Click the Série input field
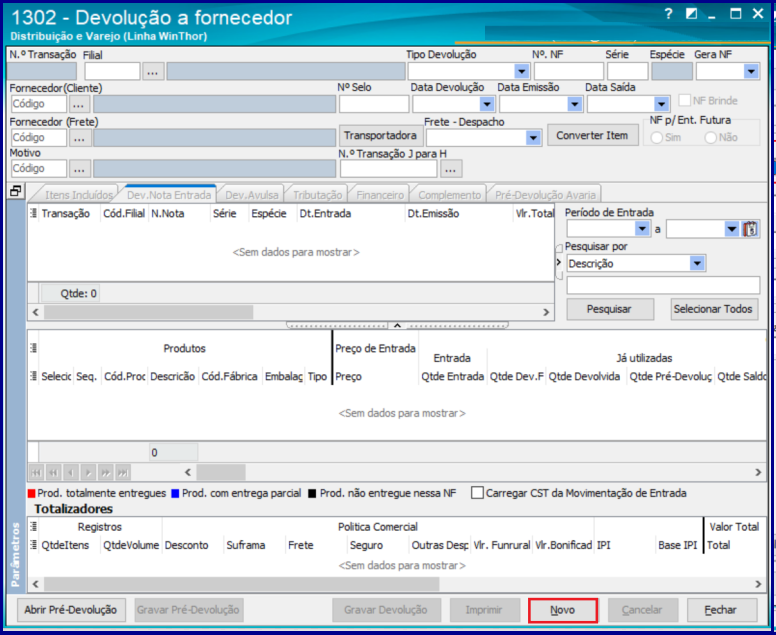 [x=628, y=72]
